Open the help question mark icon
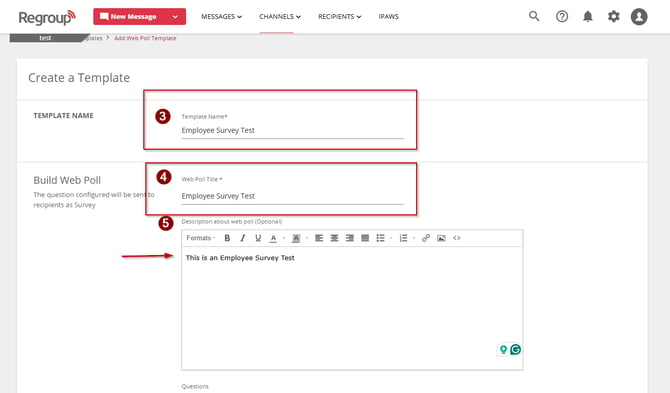 pos(562,16)
